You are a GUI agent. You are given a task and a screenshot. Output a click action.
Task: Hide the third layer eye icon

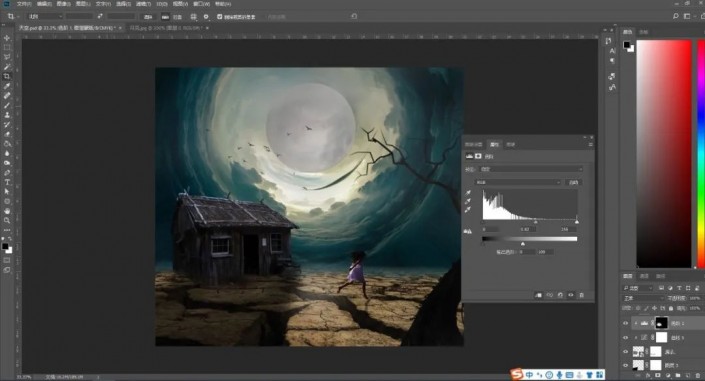625,351
